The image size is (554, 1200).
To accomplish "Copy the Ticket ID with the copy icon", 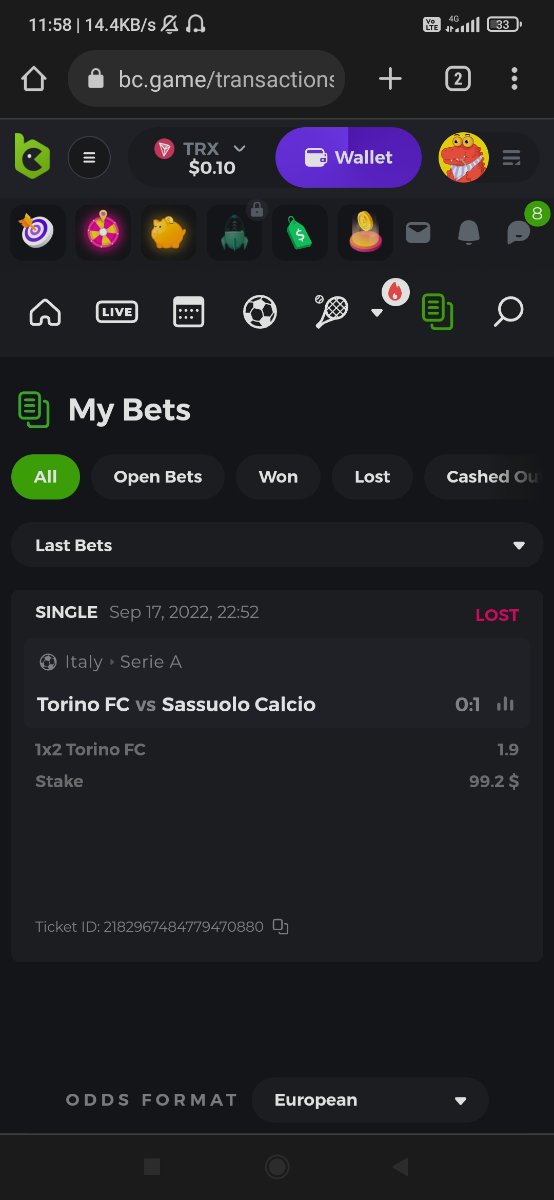I will click(281, 927).
